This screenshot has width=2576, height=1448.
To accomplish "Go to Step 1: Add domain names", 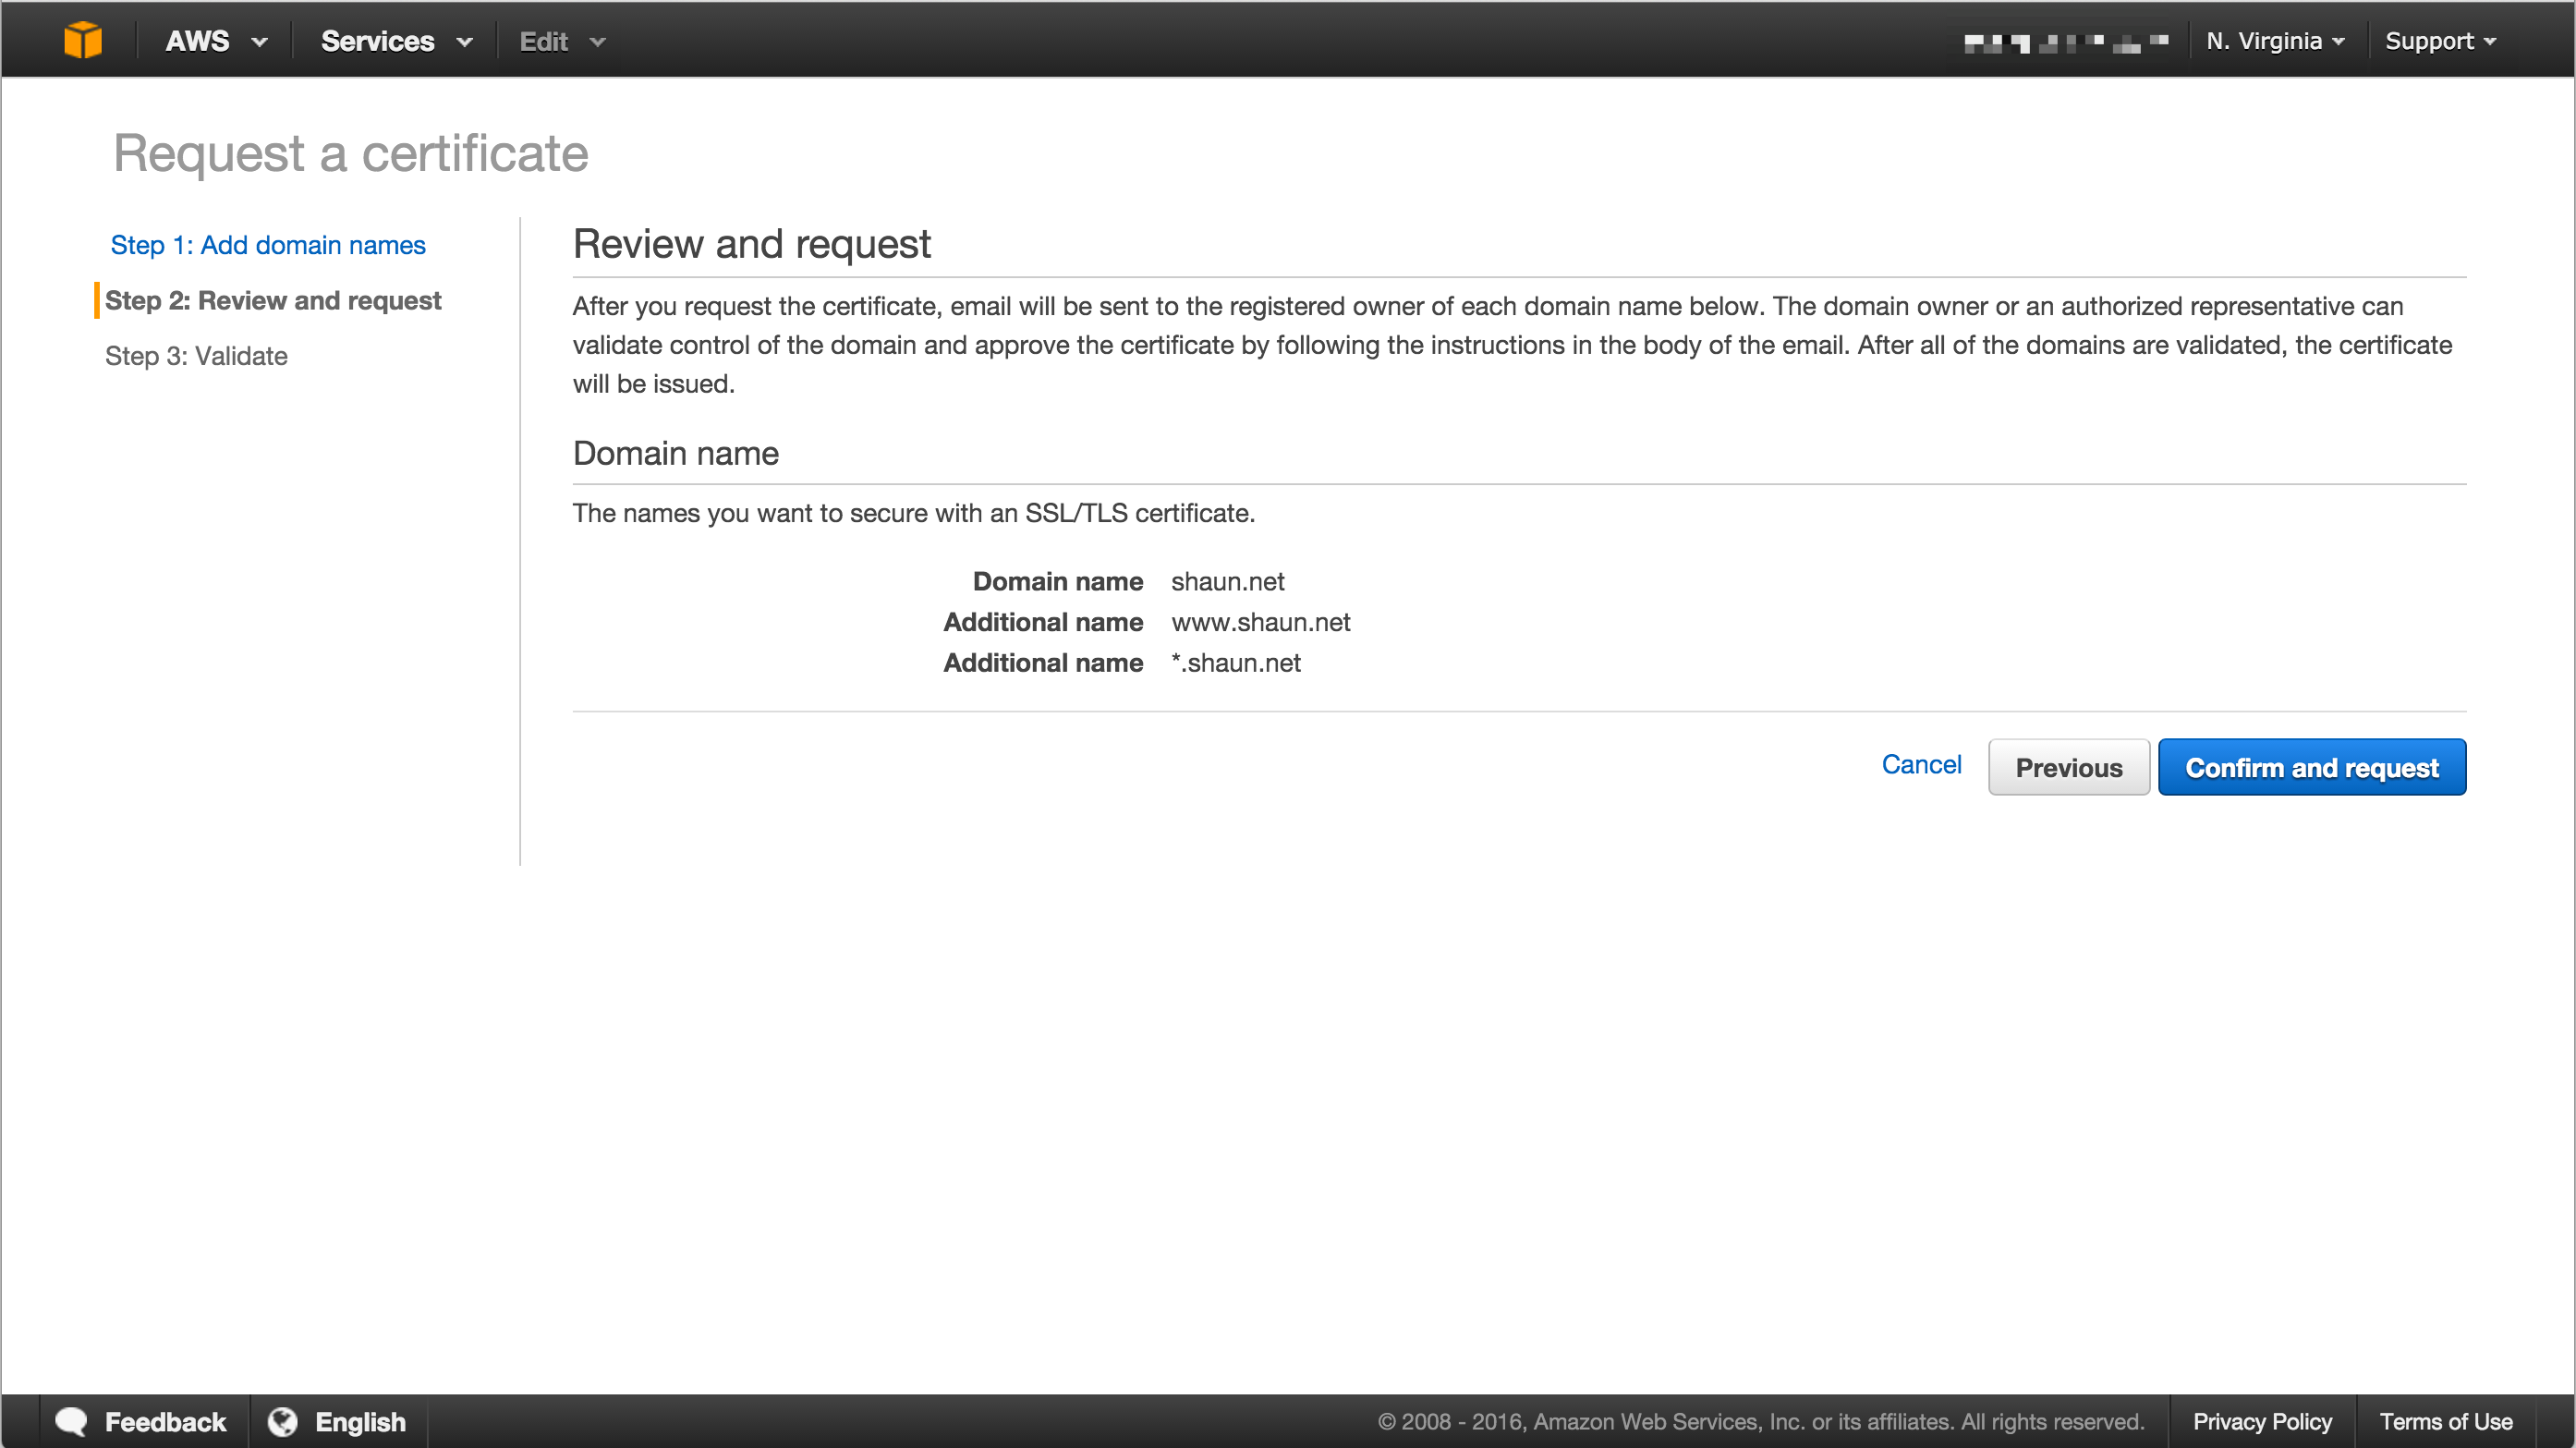I will click(x=268, y=245).
